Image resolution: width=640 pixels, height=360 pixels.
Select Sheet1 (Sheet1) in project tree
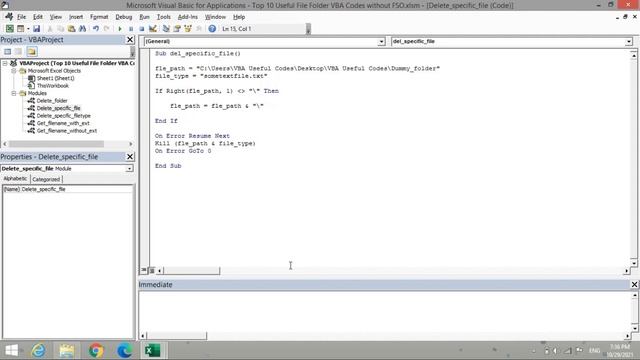(x=56, y=78)
